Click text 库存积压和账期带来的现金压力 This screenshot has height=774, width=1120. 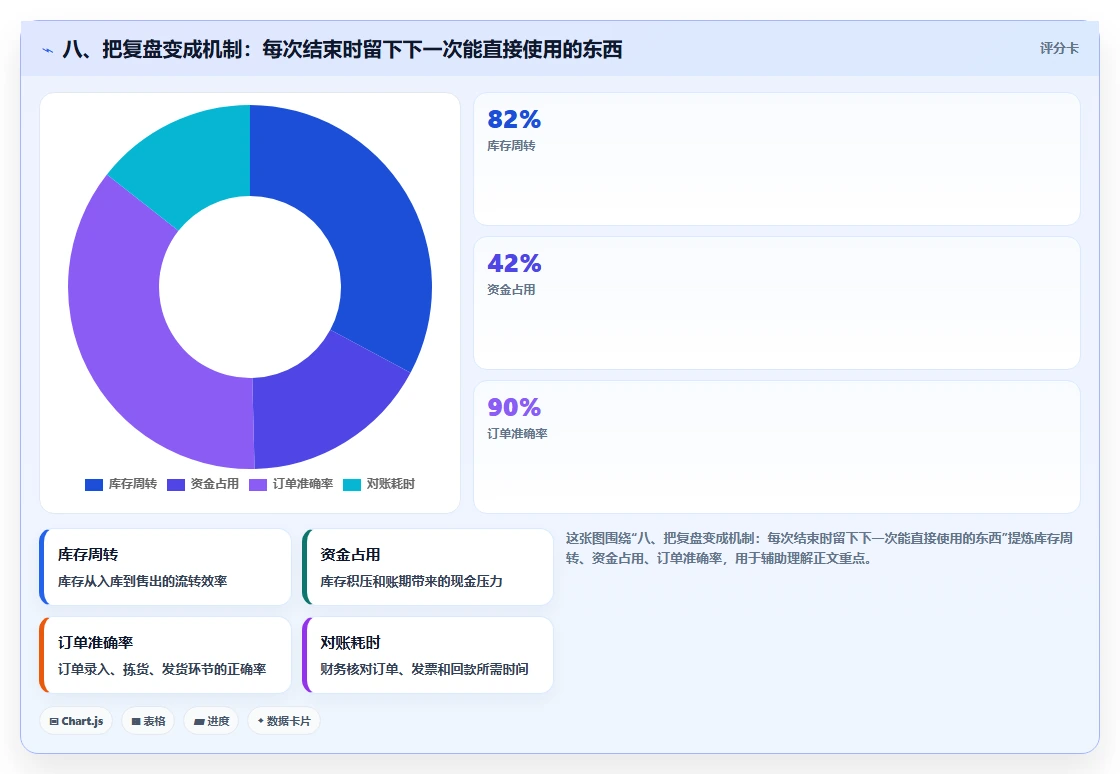411,581
